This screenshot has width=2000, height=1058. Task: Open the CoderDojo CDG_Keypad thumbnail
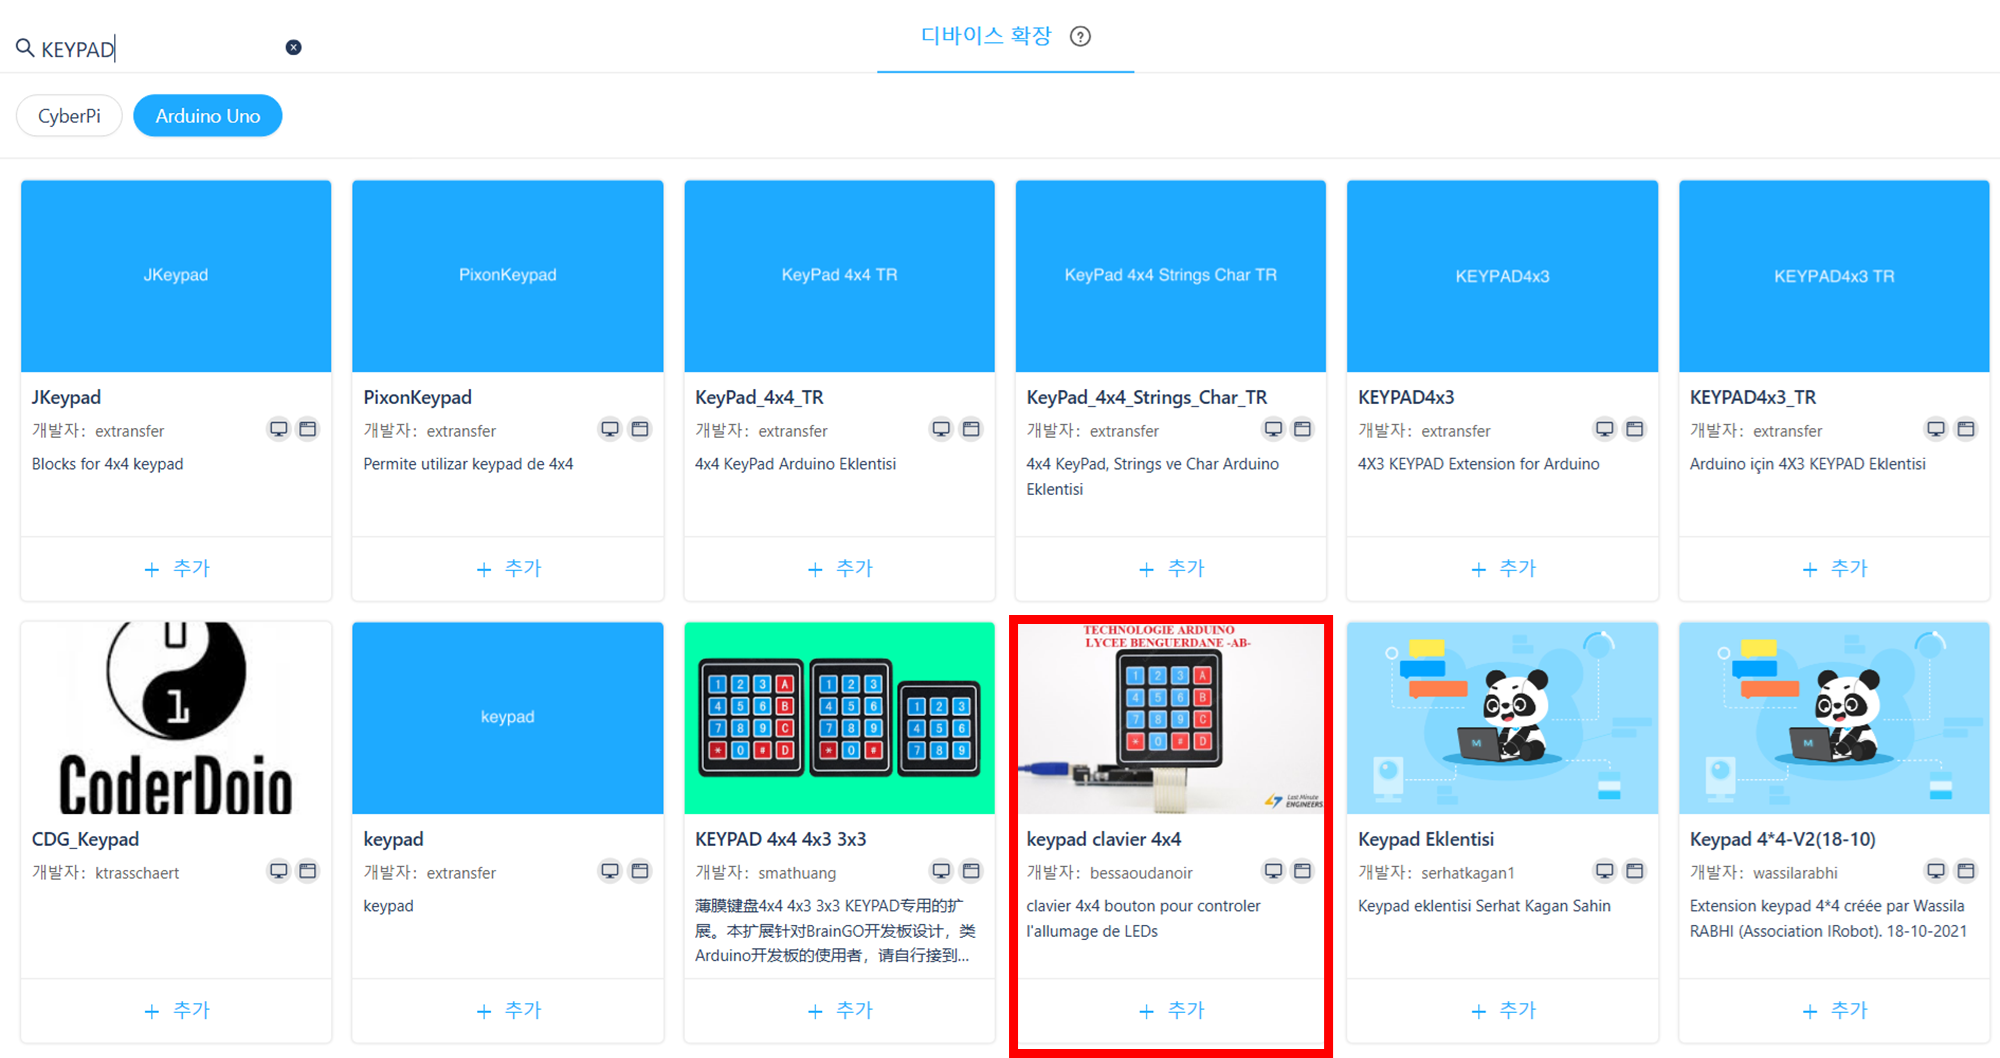coord(176,717)
